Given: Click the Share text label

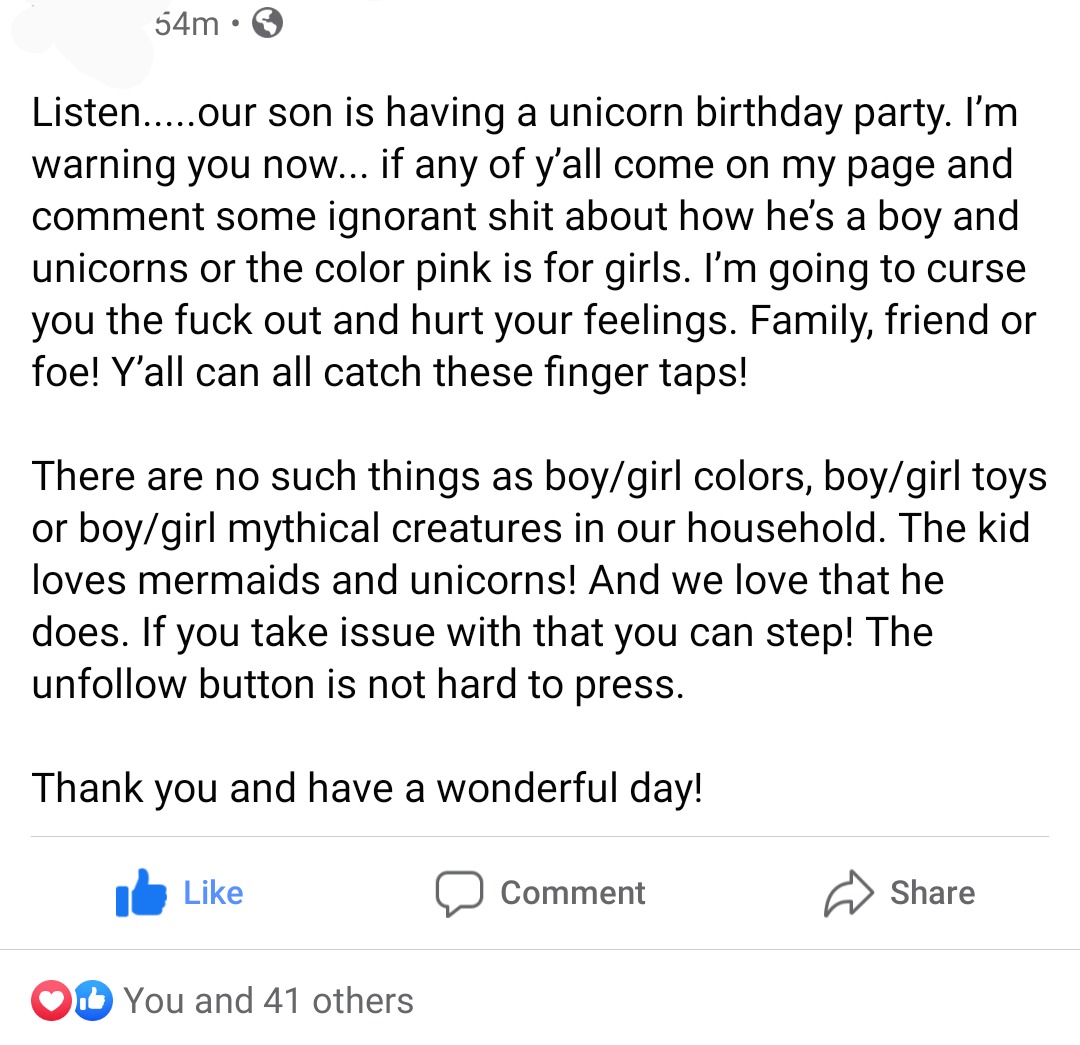Looking at the screenshot, I should (x=932, y=893).
